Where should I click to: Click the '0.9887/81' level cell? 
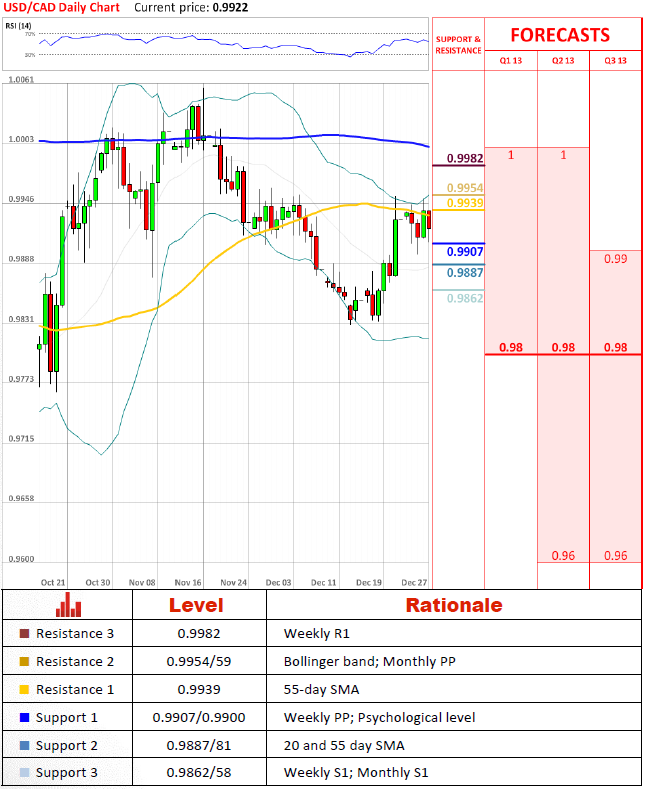pos(199,745)
